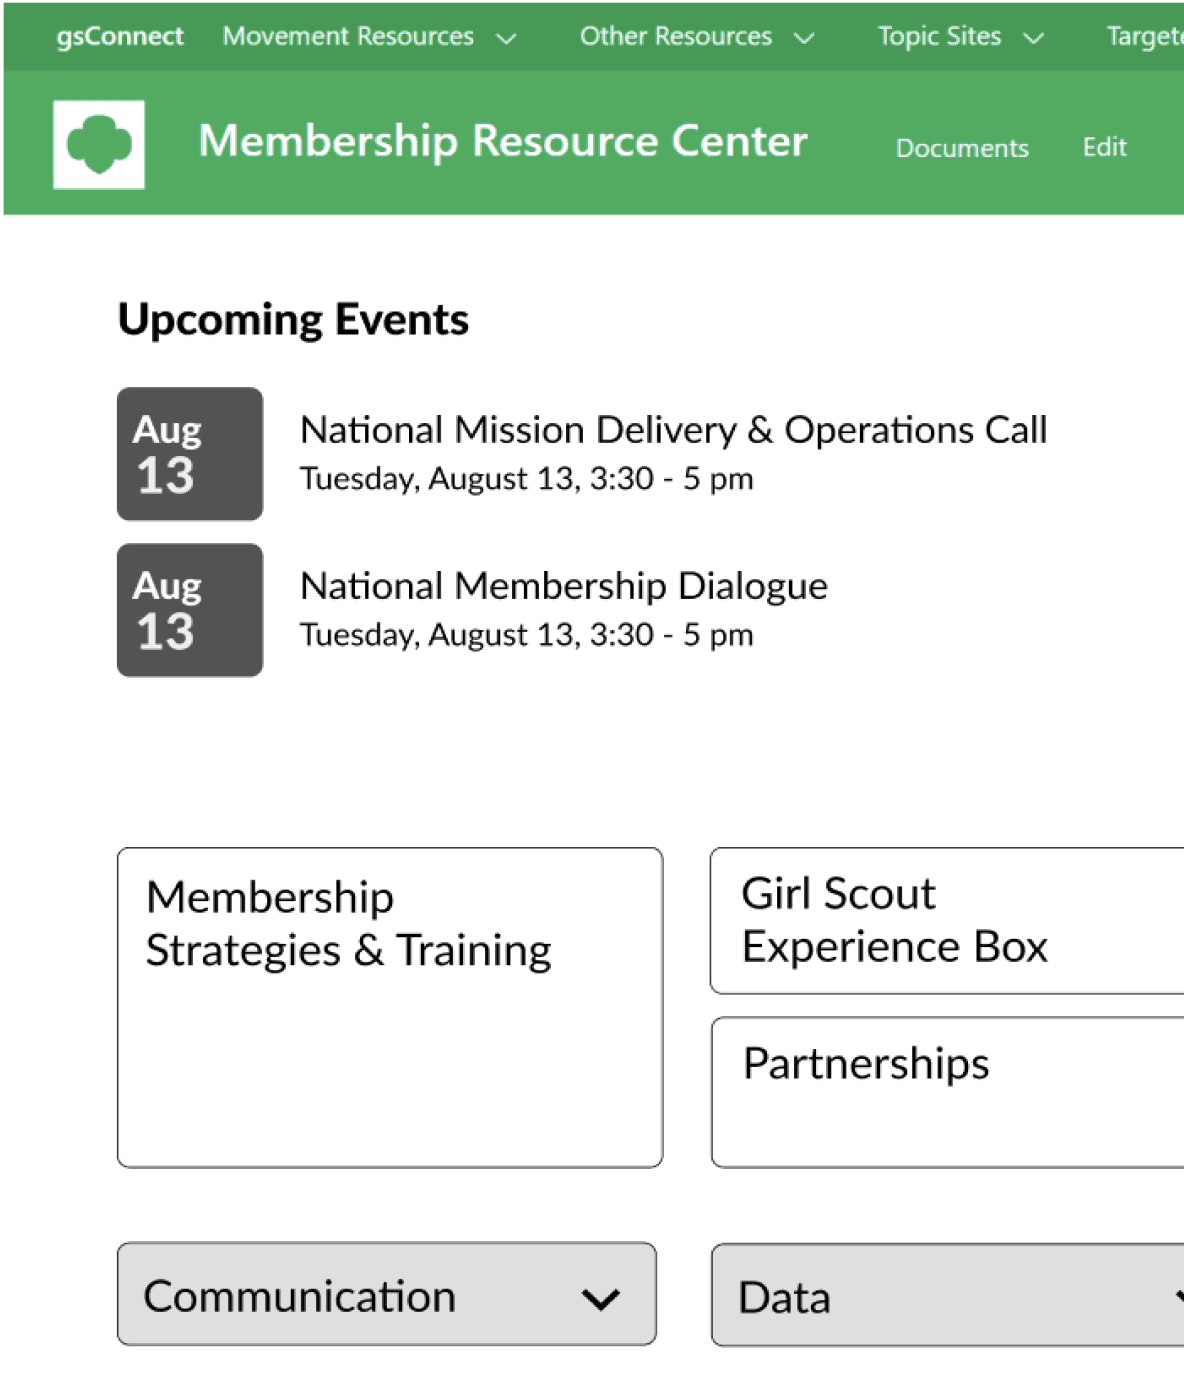Open National Mission Delivery & Operations Call event
Image resolution: width=1184 pixels, height=1392 pixels.
coord(673,430)
